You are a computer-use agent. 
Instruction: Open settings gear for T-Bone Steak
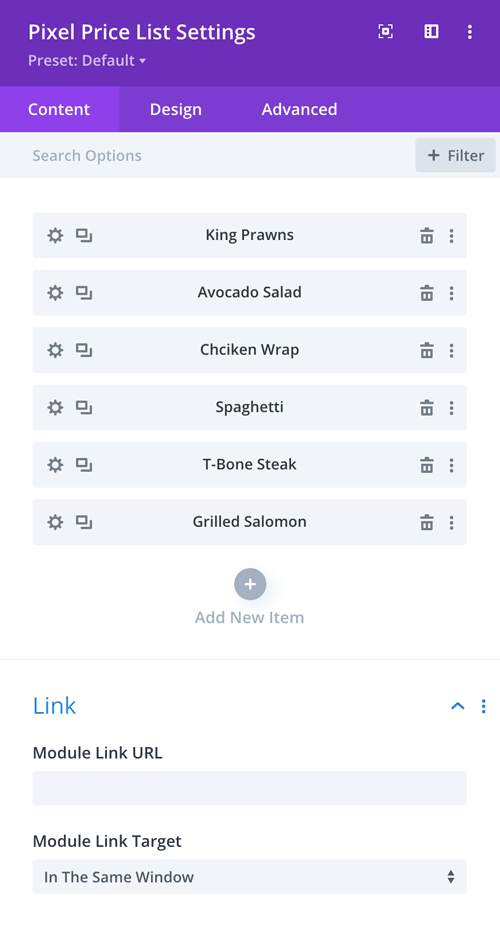click(55, 465)
